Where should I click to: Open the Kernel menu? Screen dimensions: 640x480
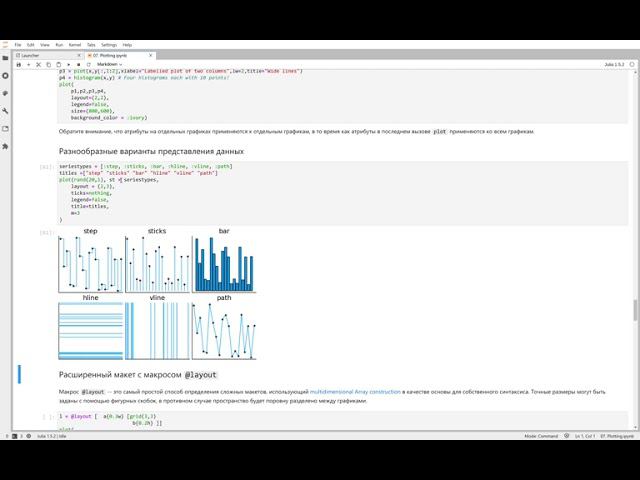(75, 45)
